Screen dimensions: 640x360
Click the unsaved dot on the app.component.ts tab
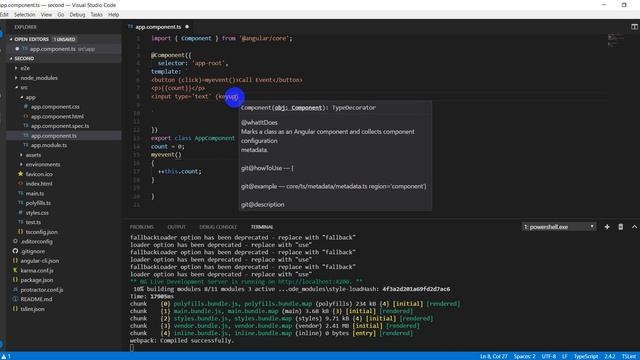tap(187, 27)
